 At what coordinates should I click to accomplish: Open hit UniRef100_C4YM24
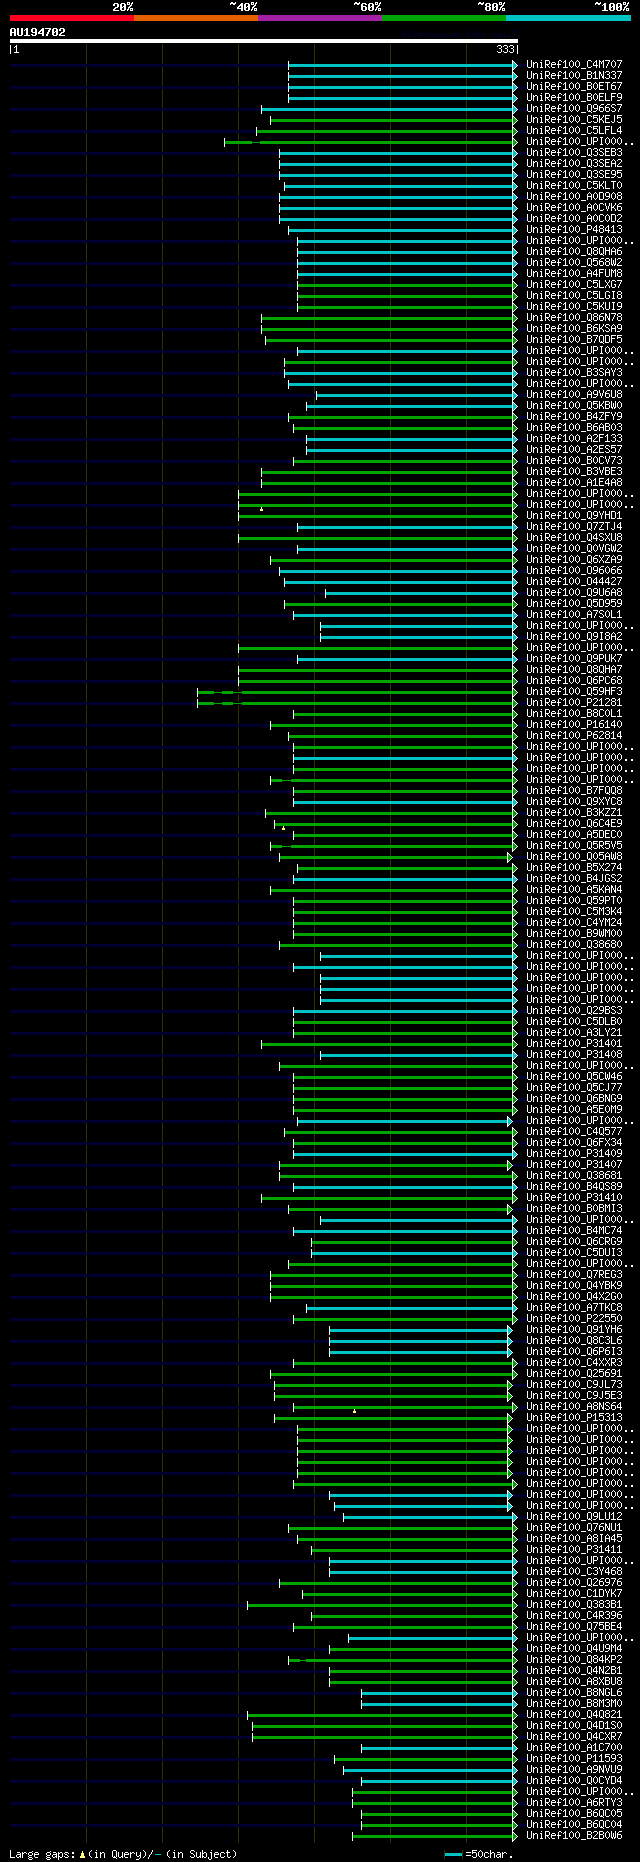pos(574,923)
